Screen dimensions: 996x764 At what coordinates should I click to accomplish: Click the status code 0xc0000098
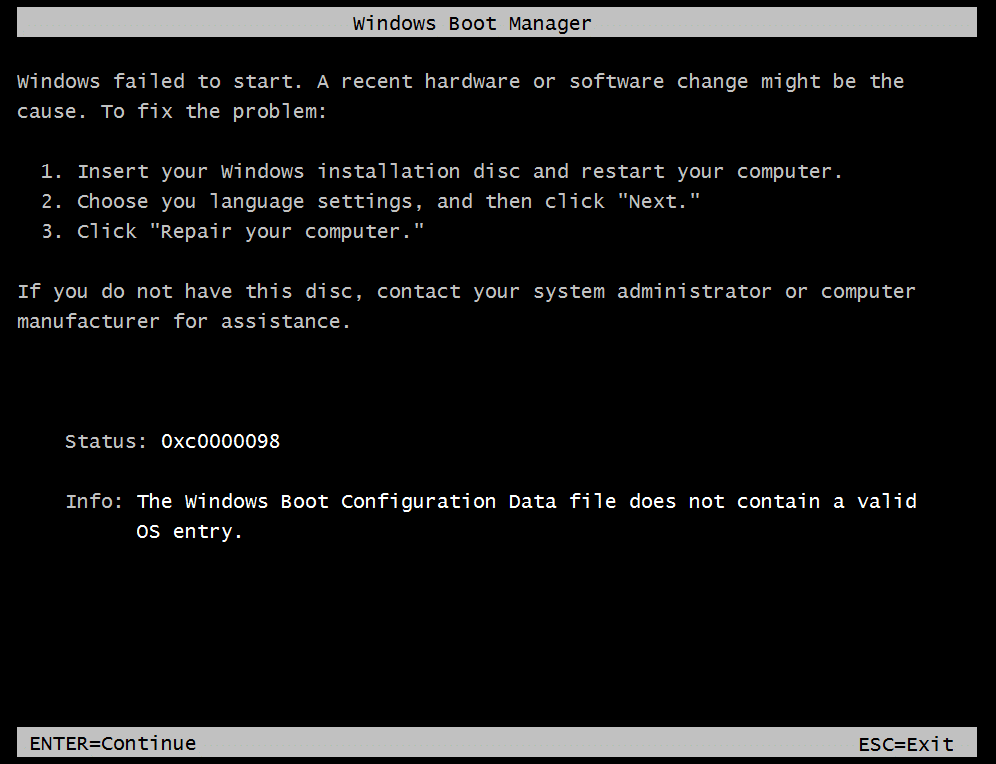point(220,441)
